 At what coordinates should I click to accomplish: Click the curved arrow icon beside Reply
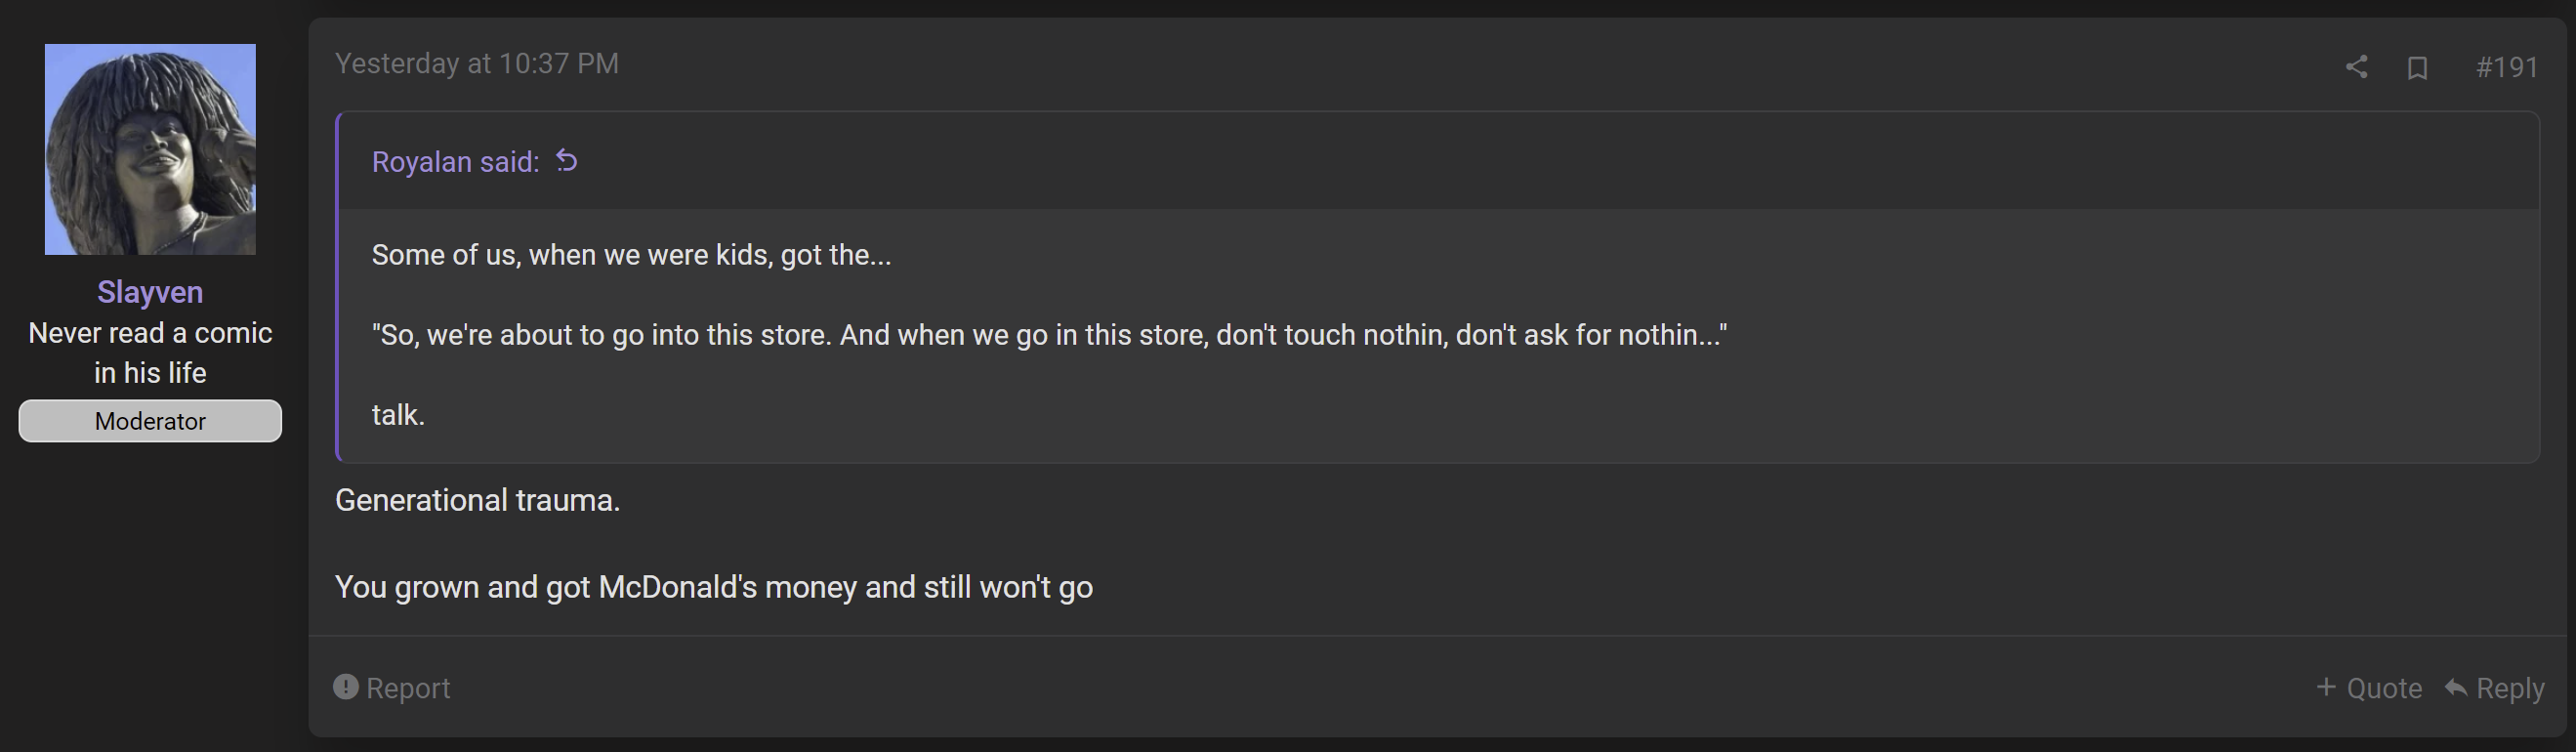pos(2456,687)
